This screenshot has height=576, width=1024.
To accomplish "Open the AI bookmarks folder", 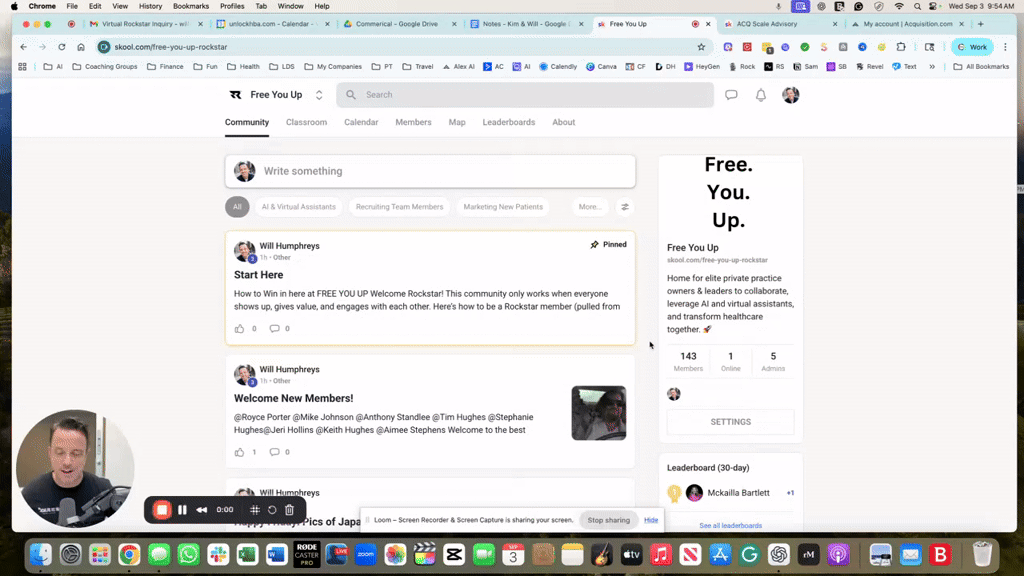I will coord(53,67).
